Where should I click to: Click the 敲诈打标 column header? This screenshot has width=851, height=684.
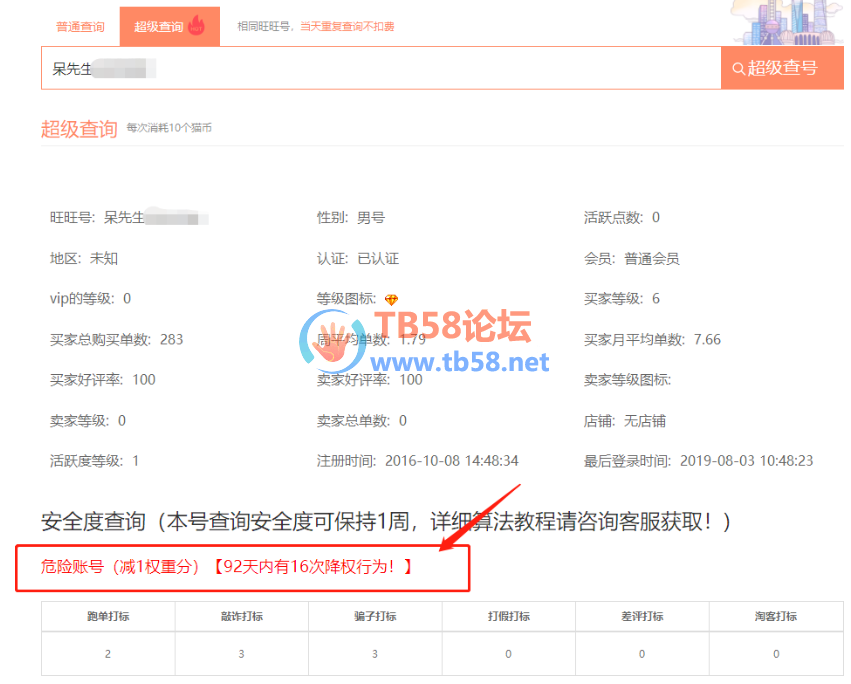[x=241, y=616]
